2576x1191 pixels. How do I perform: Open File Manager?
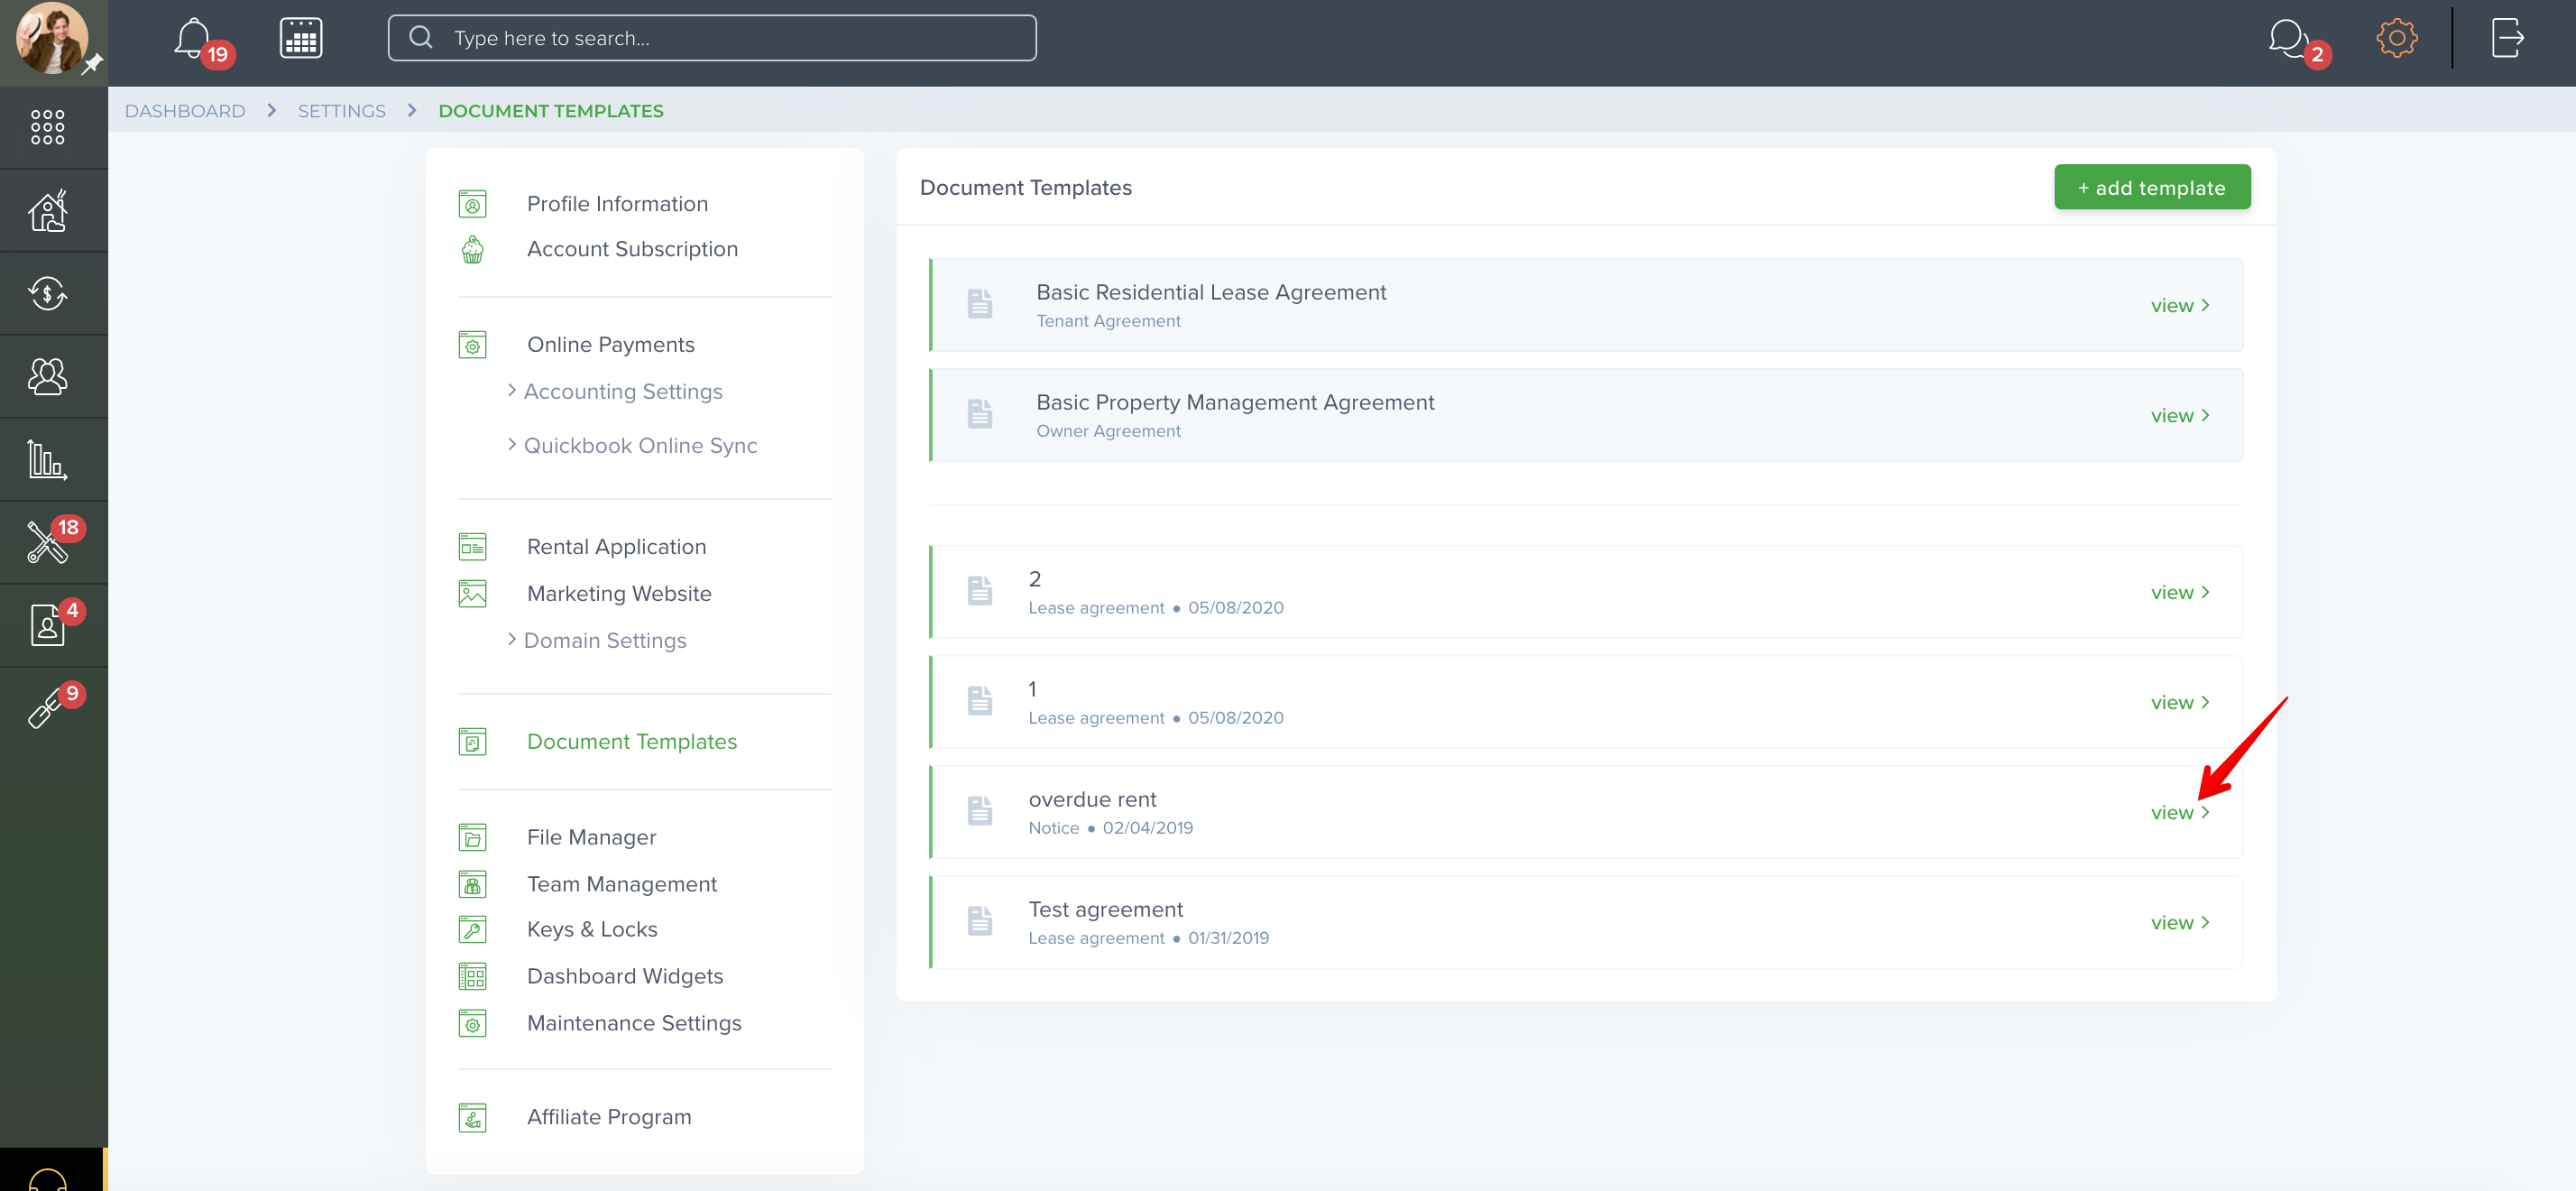pos(591,838)
